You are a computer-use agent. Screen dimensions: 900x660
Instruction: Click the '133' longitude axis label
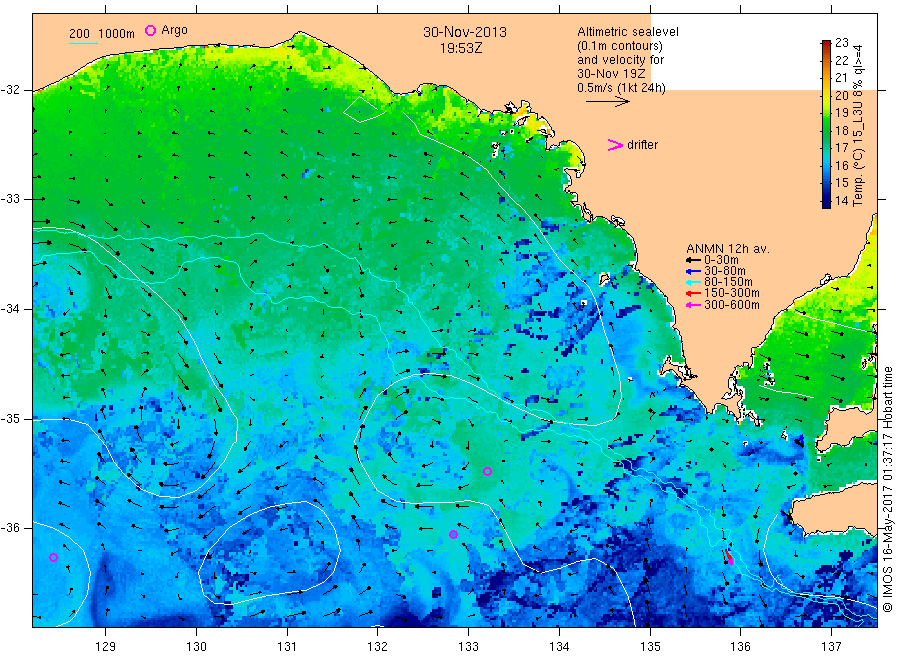(468, 646)
